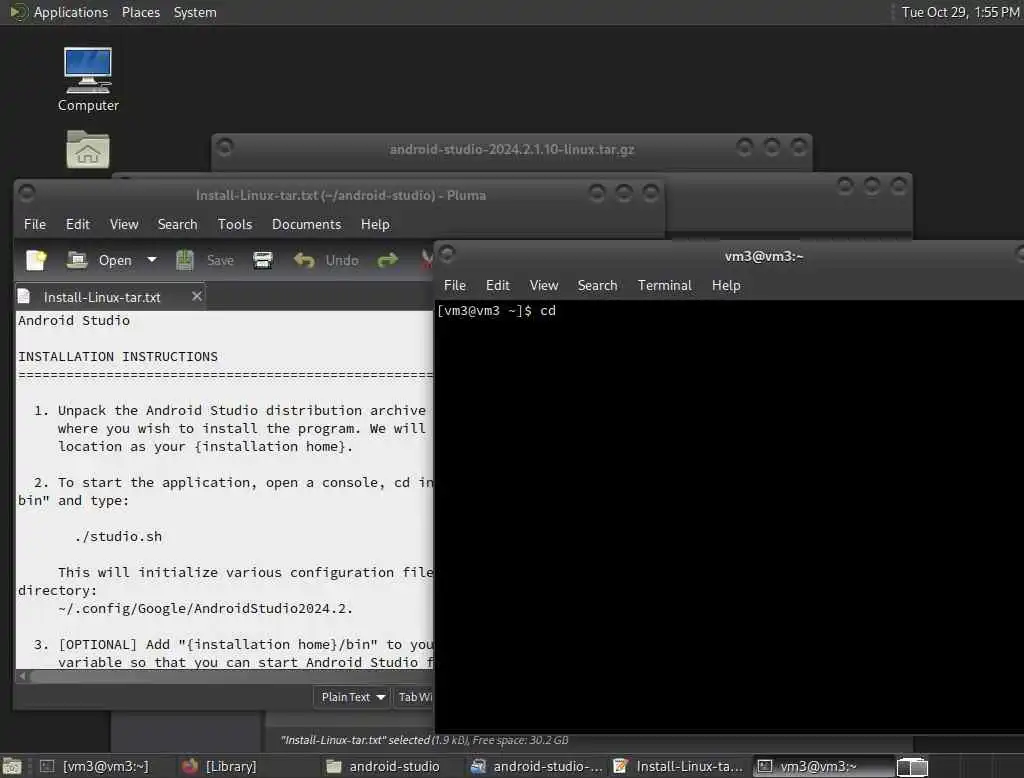Viewport: 1024px width, 778px height.
Task: Click the Android Studio first line of text
Action: 74,321
